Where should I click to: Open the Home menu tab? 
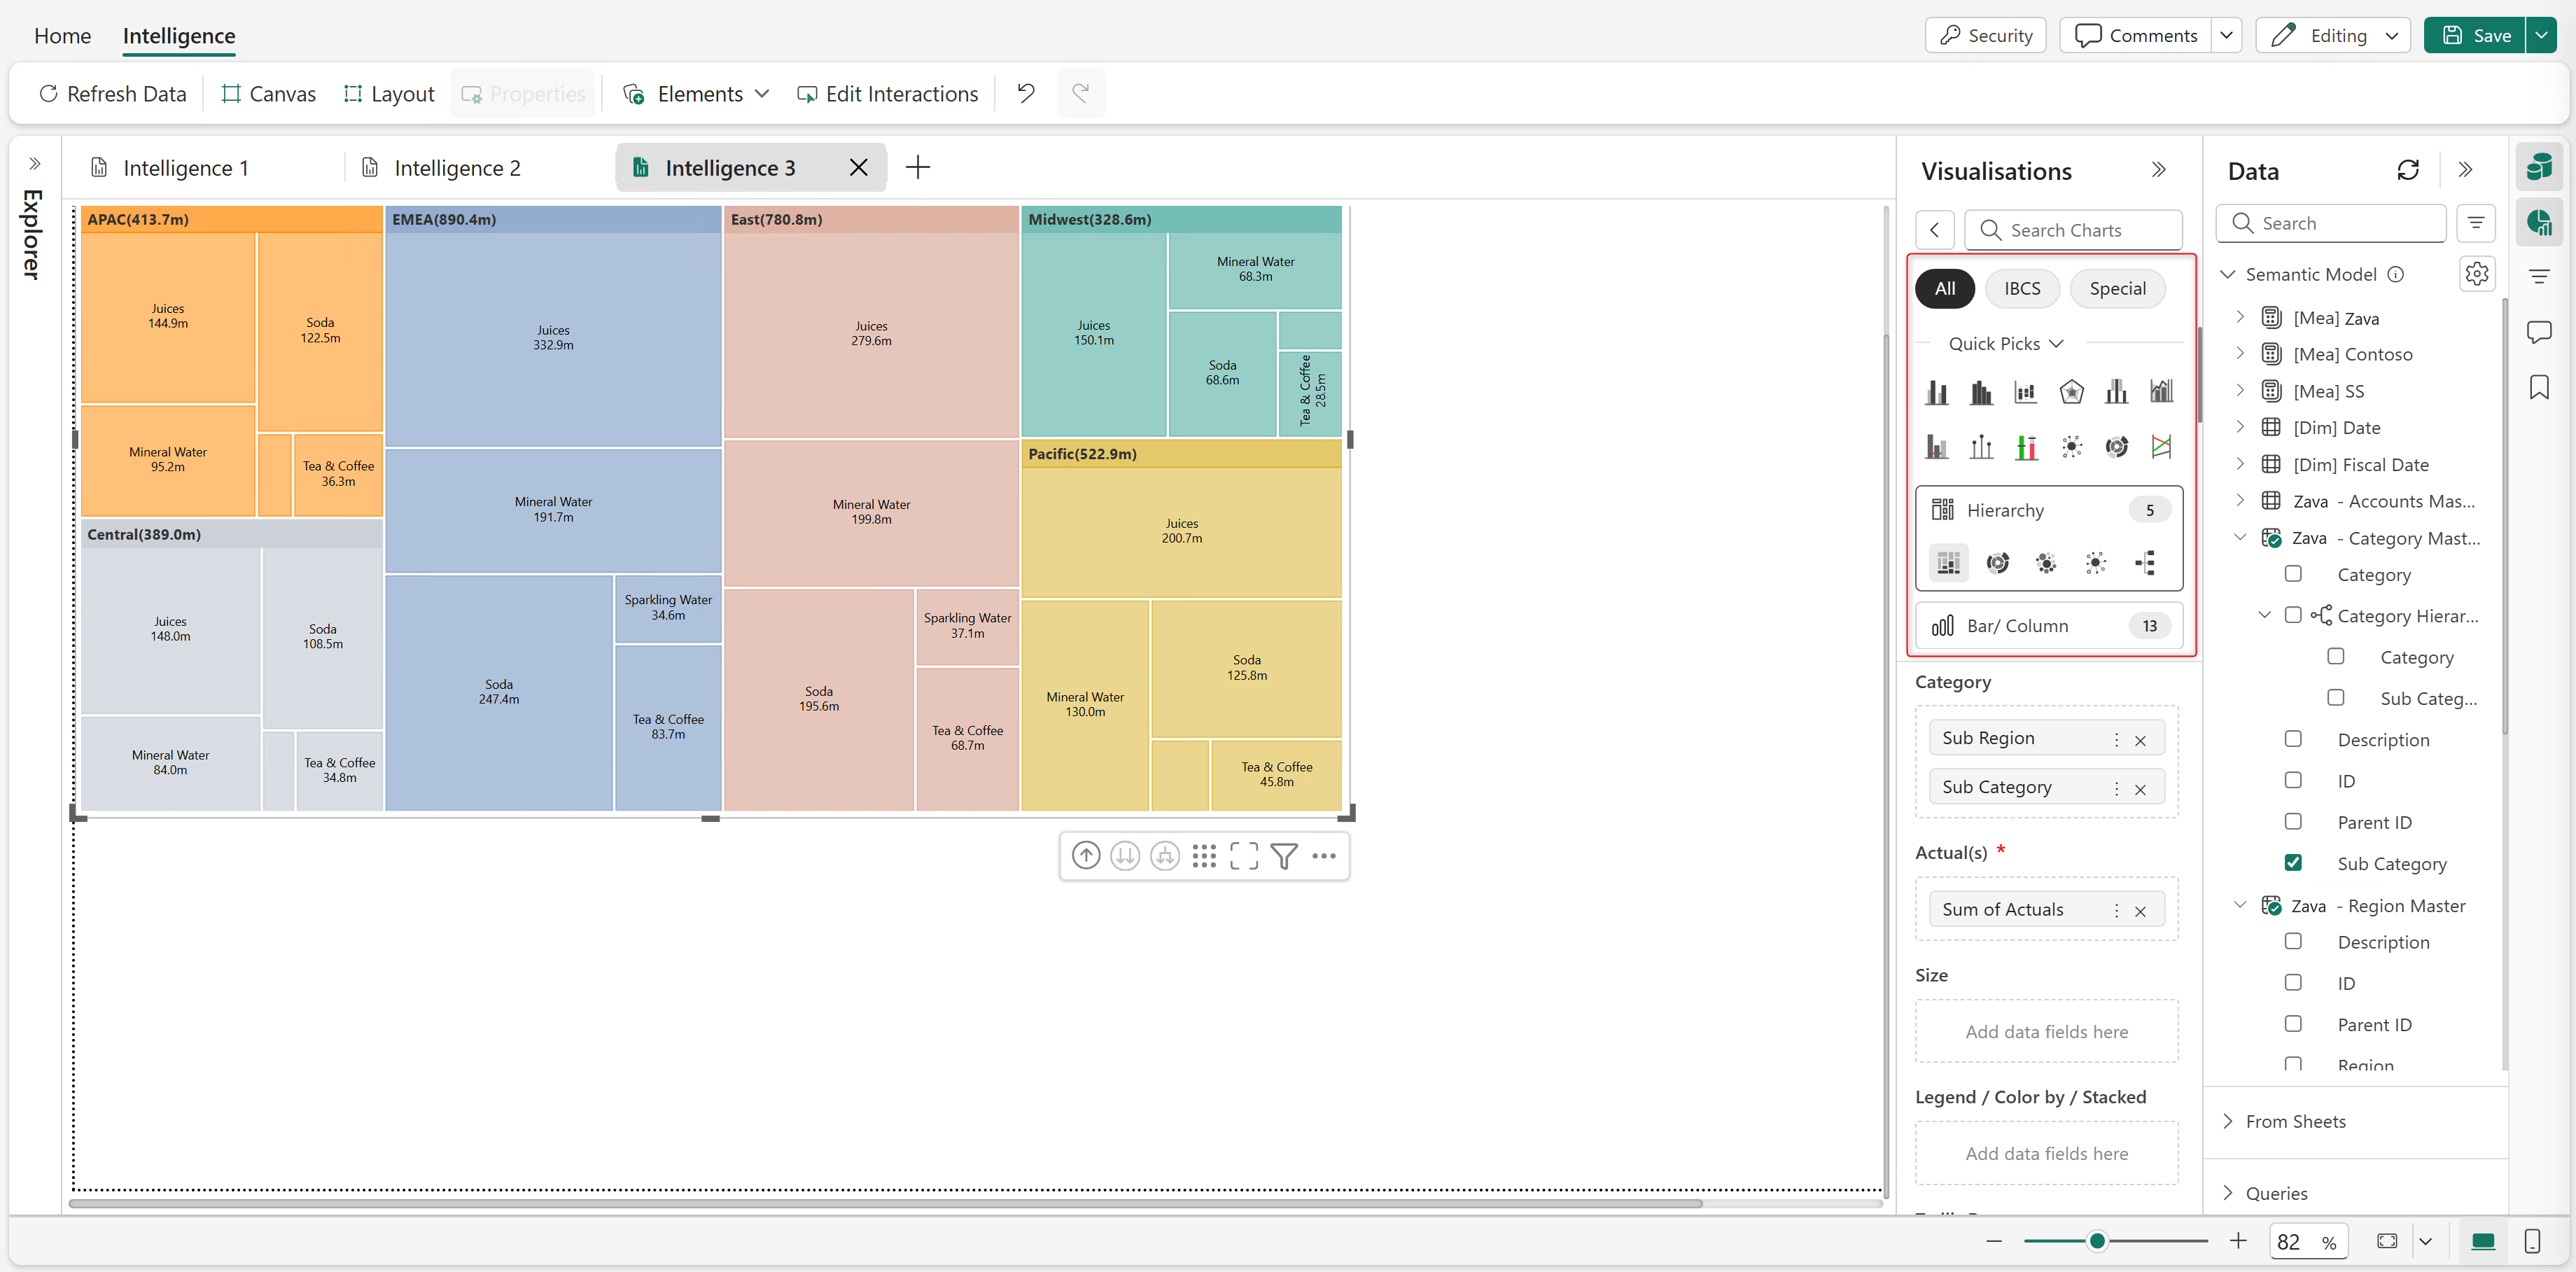click(x=63, y=36)
